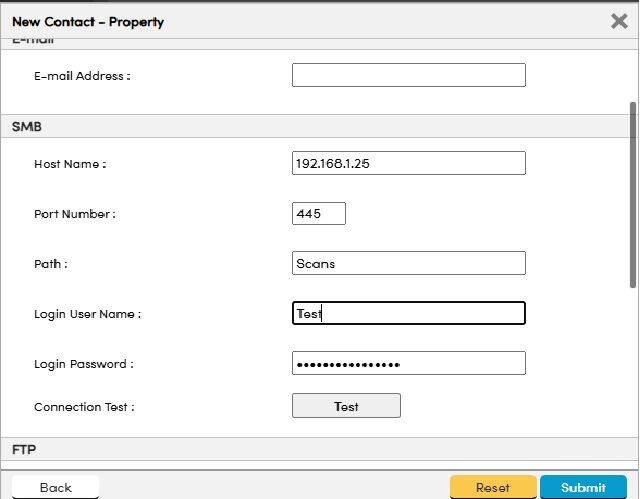
Task: Click the Login Password field
Action: coord(408,363)
